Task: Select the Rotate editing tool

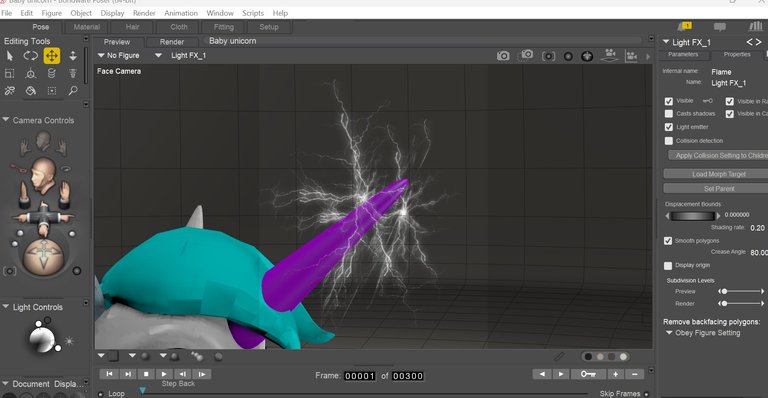Action: click(x=30, y=56)
